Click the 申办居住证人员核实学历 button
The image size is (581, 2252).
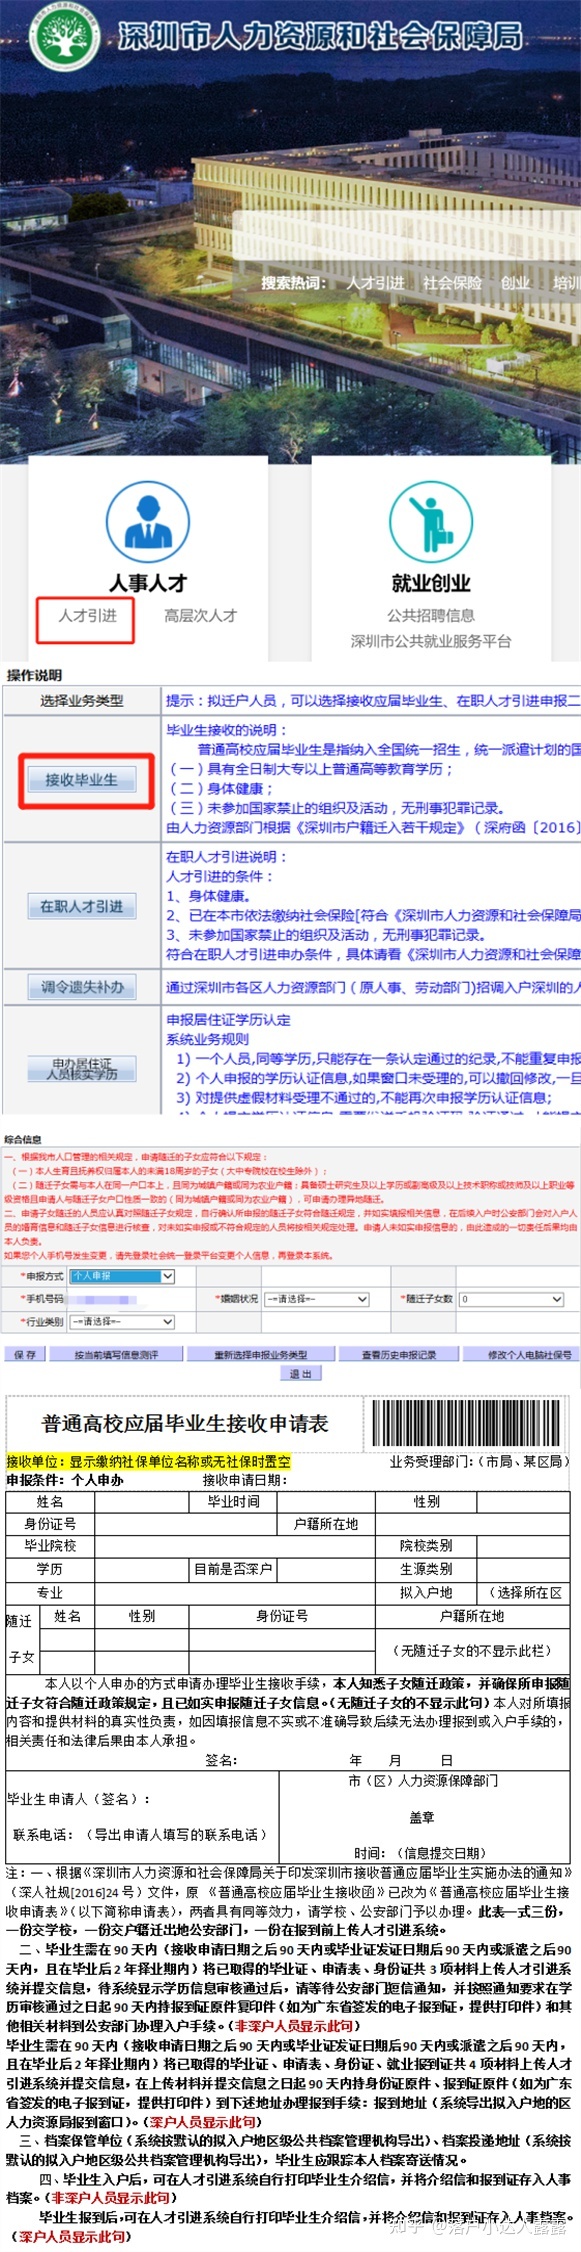click(82, 1068)
